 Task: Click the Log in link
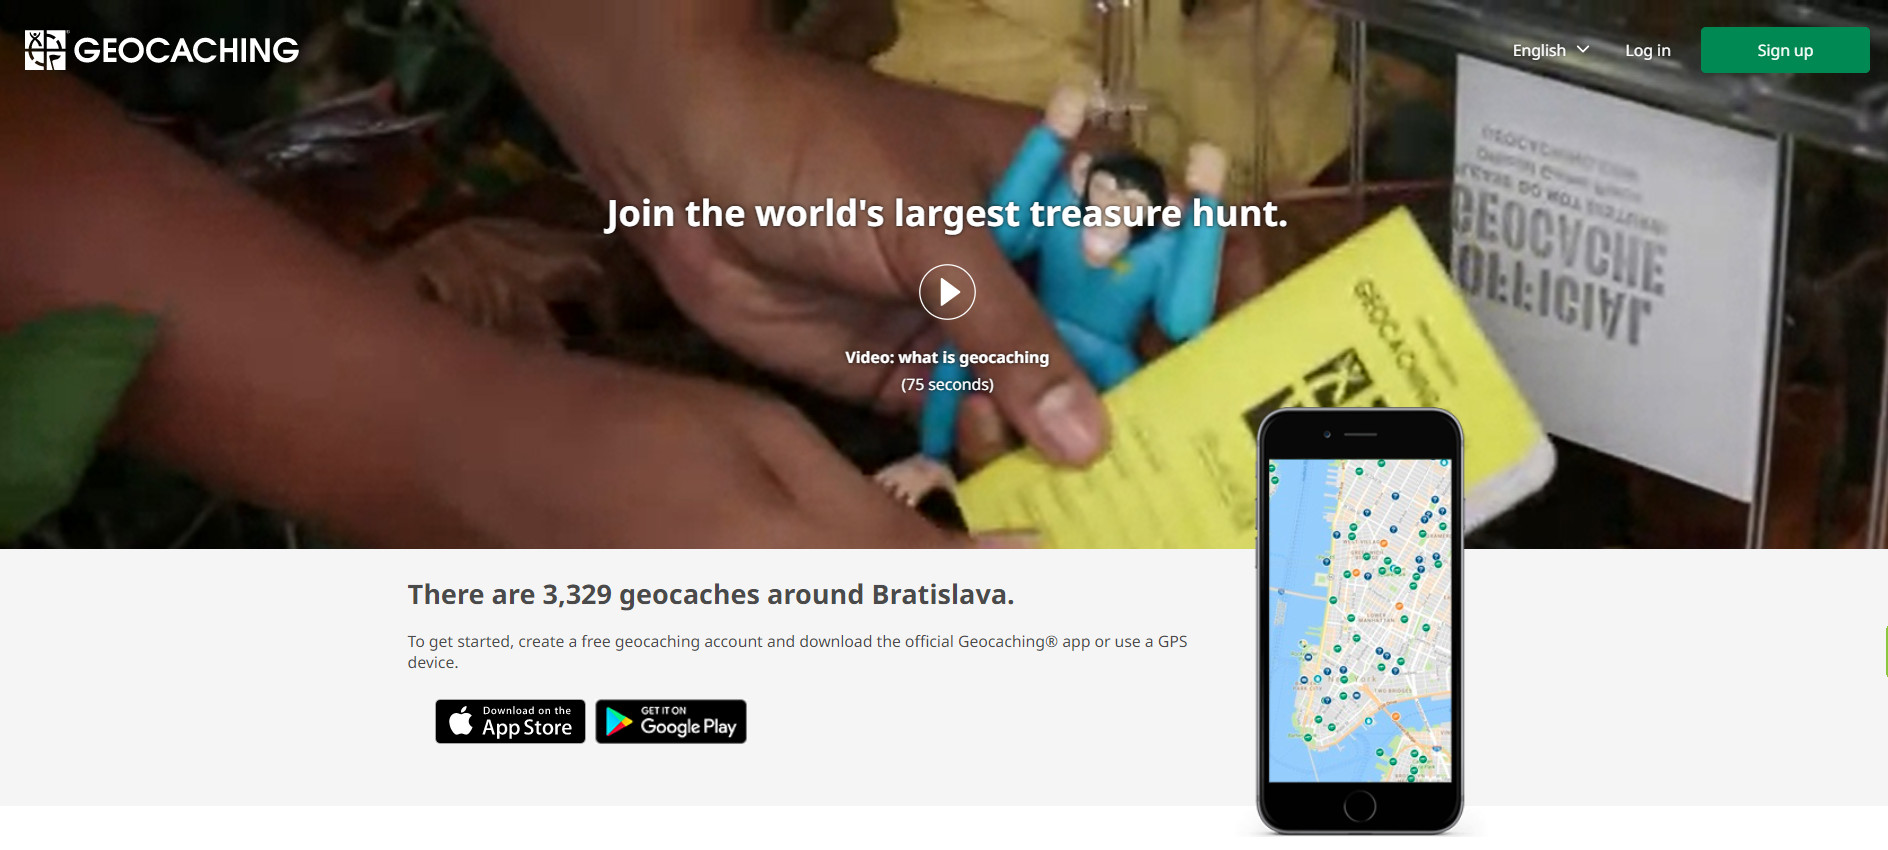(x=1648, y=50)
